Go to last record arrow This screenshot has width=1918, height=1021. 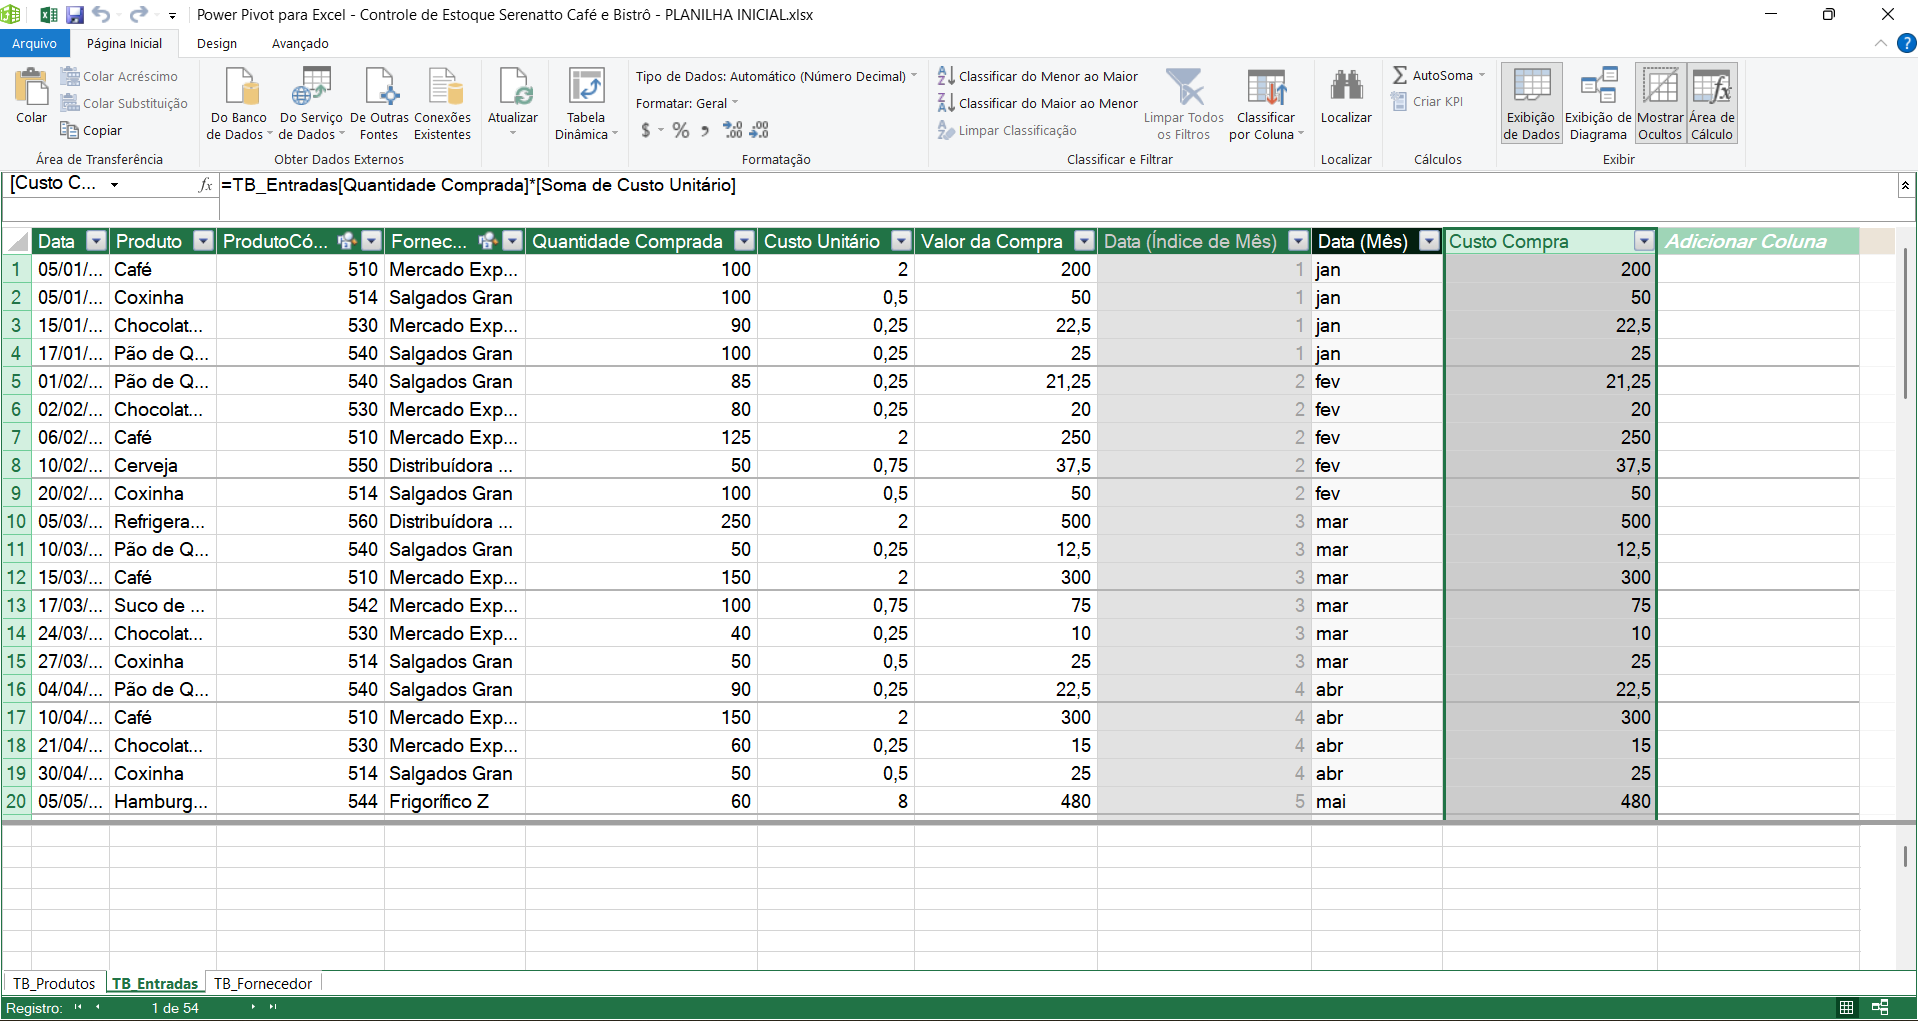pos(273,1007)
